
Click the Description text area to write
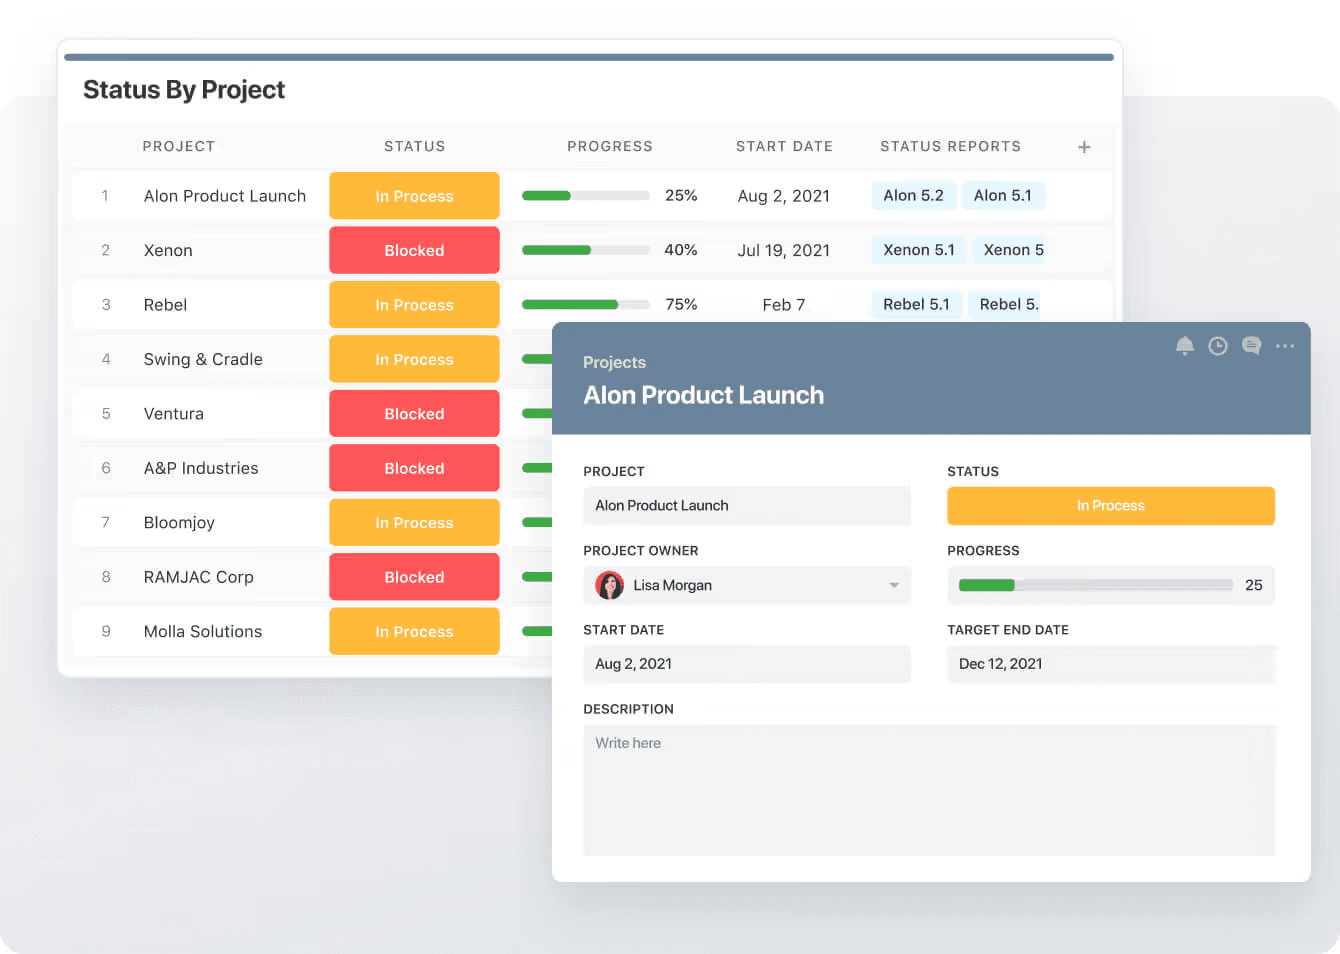(928, 790)
